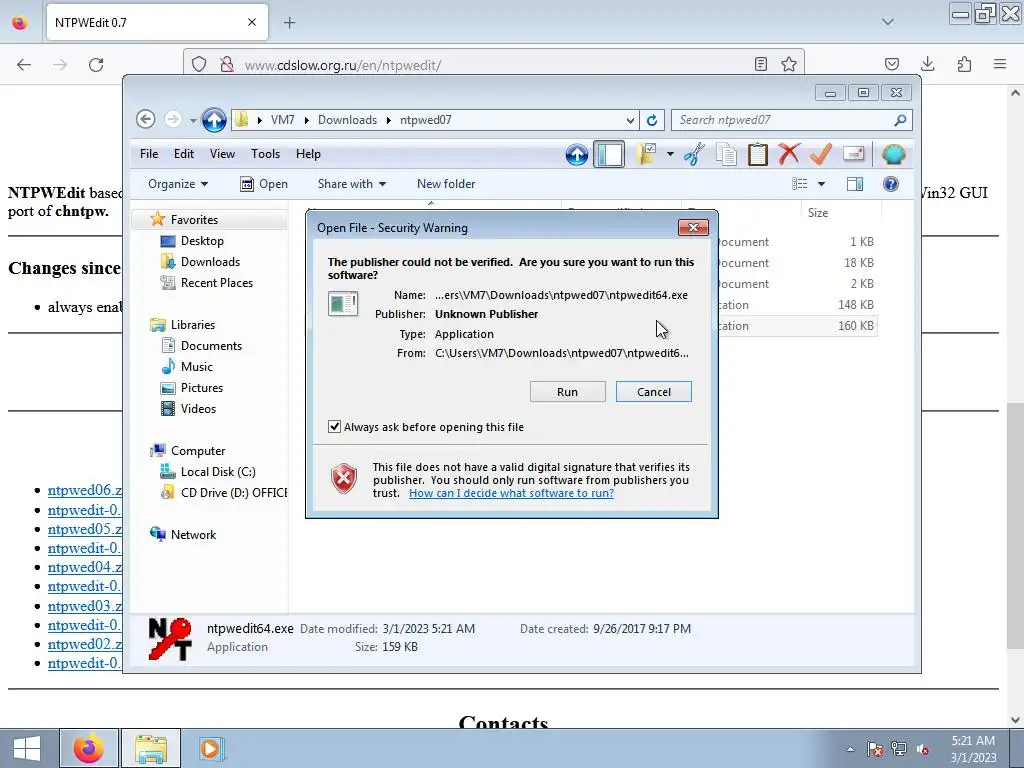Open Firefox application hamburger menu
1024x768 pixels.
(1000, 64)
